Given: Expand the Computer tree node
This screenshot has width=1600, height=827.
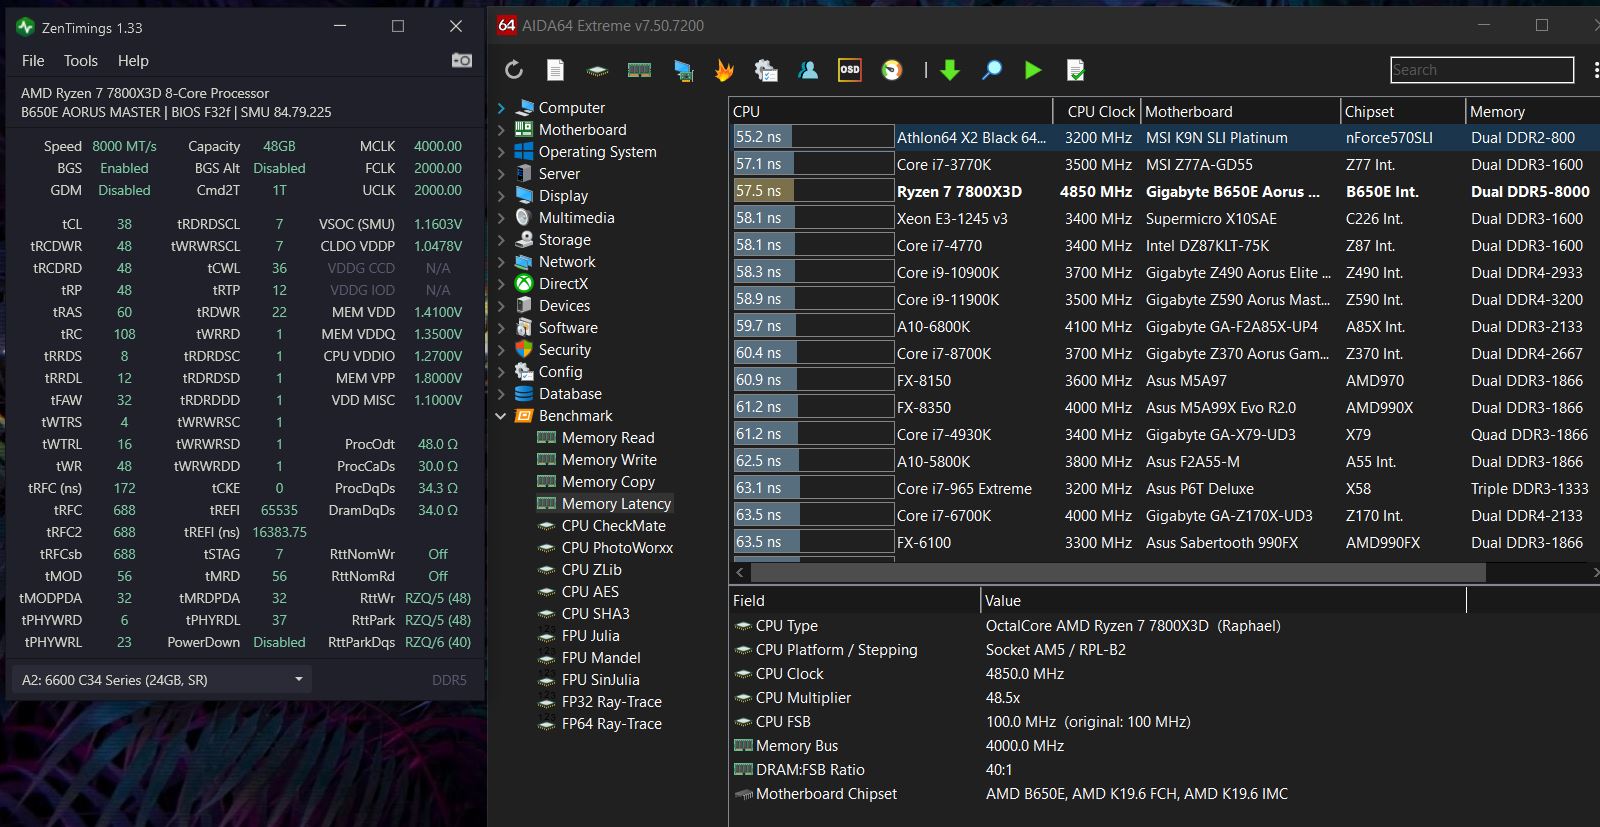Looking at the screenshot, I should [x=502, y=108].
